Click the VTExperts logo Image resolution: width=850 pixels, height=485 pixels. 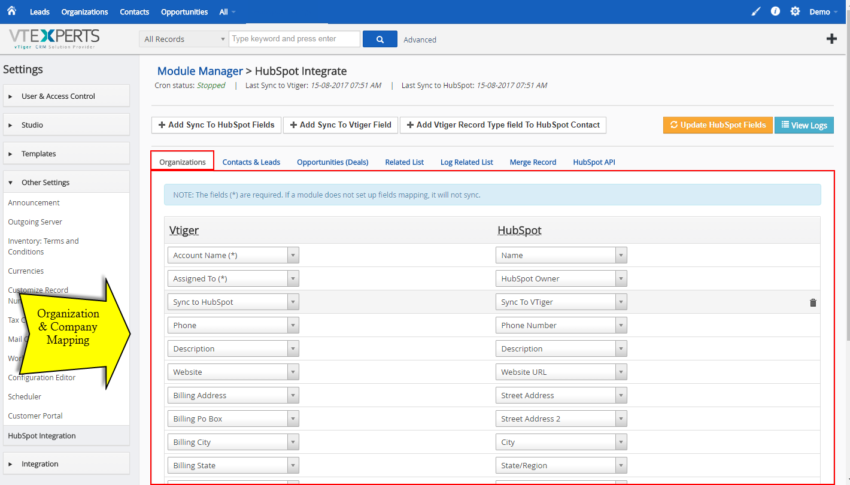(54, 38)
